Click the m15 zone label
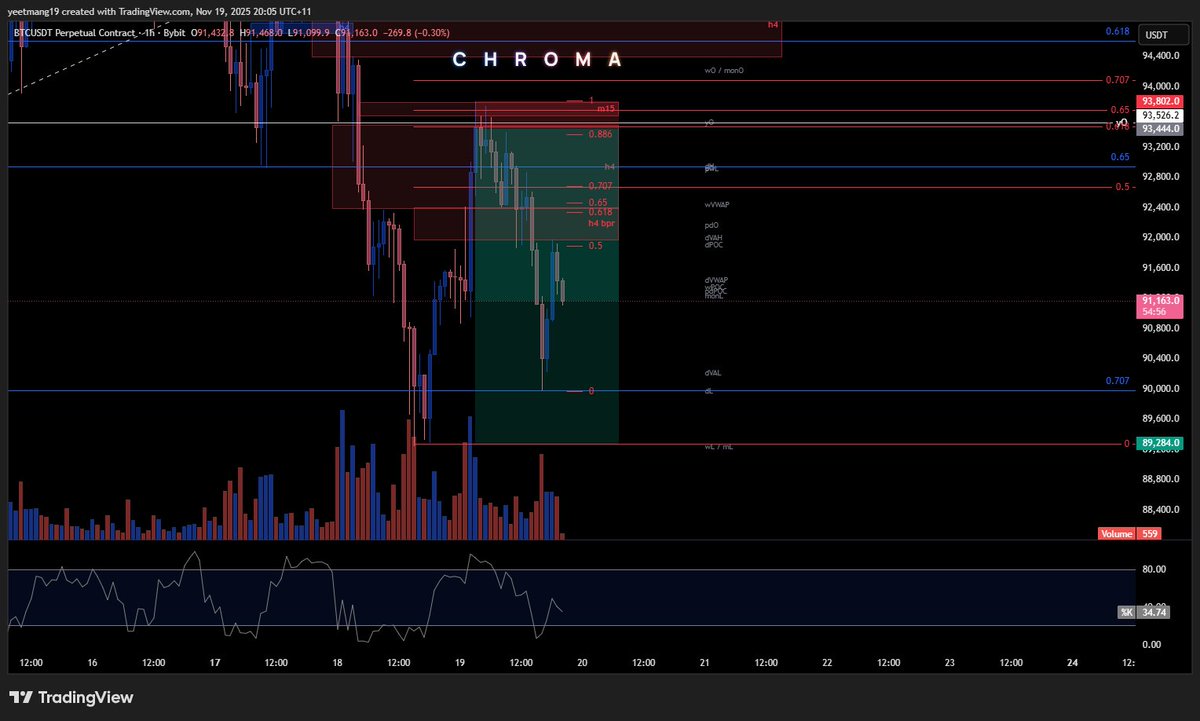 [x=606, y=108]
